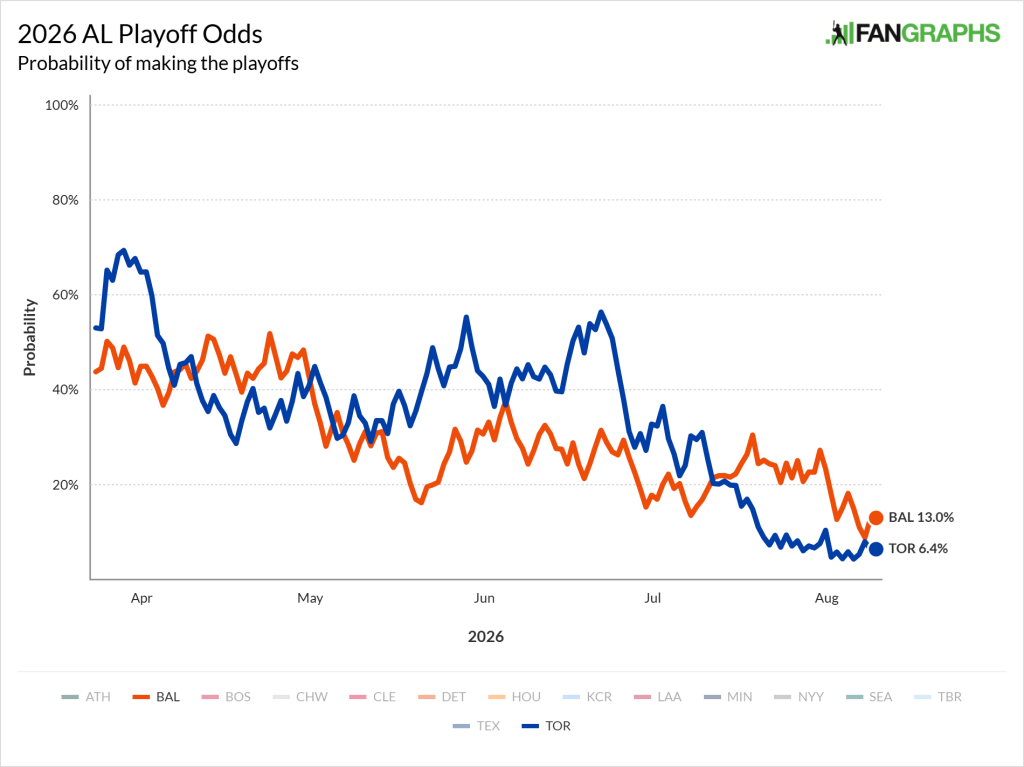
Task: Click the FanGraphs logo
Action: click(913, 33)
